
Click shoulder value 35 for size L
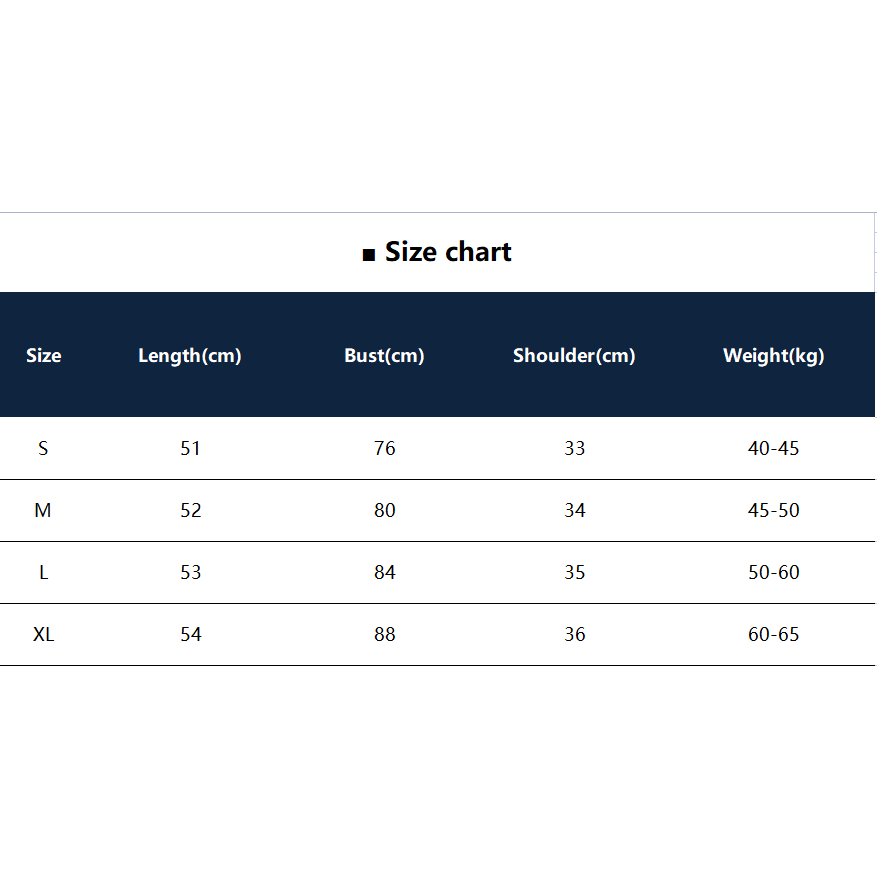point(574,572)
